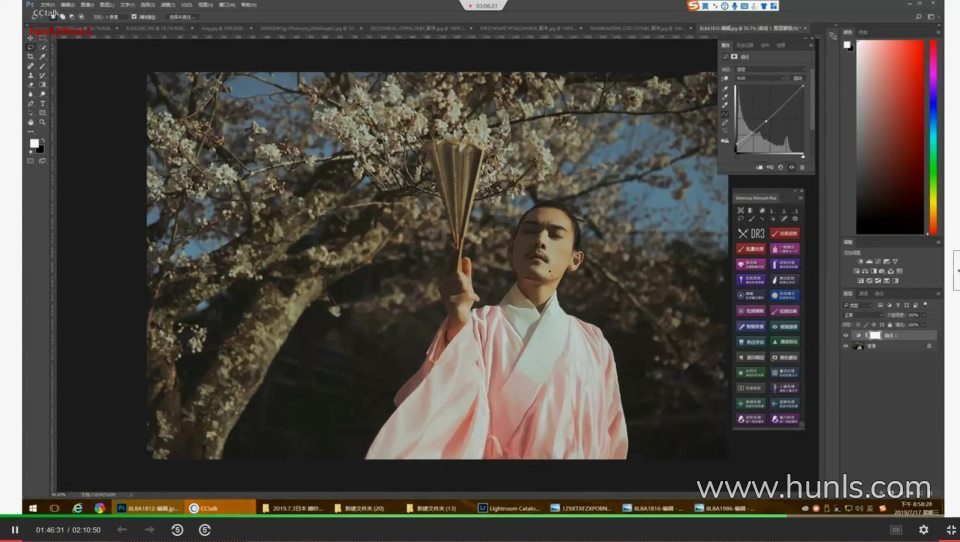The height and width of the screenshot is (542, 960).
Task: Open the Filter menu
Action: point(167,4)
